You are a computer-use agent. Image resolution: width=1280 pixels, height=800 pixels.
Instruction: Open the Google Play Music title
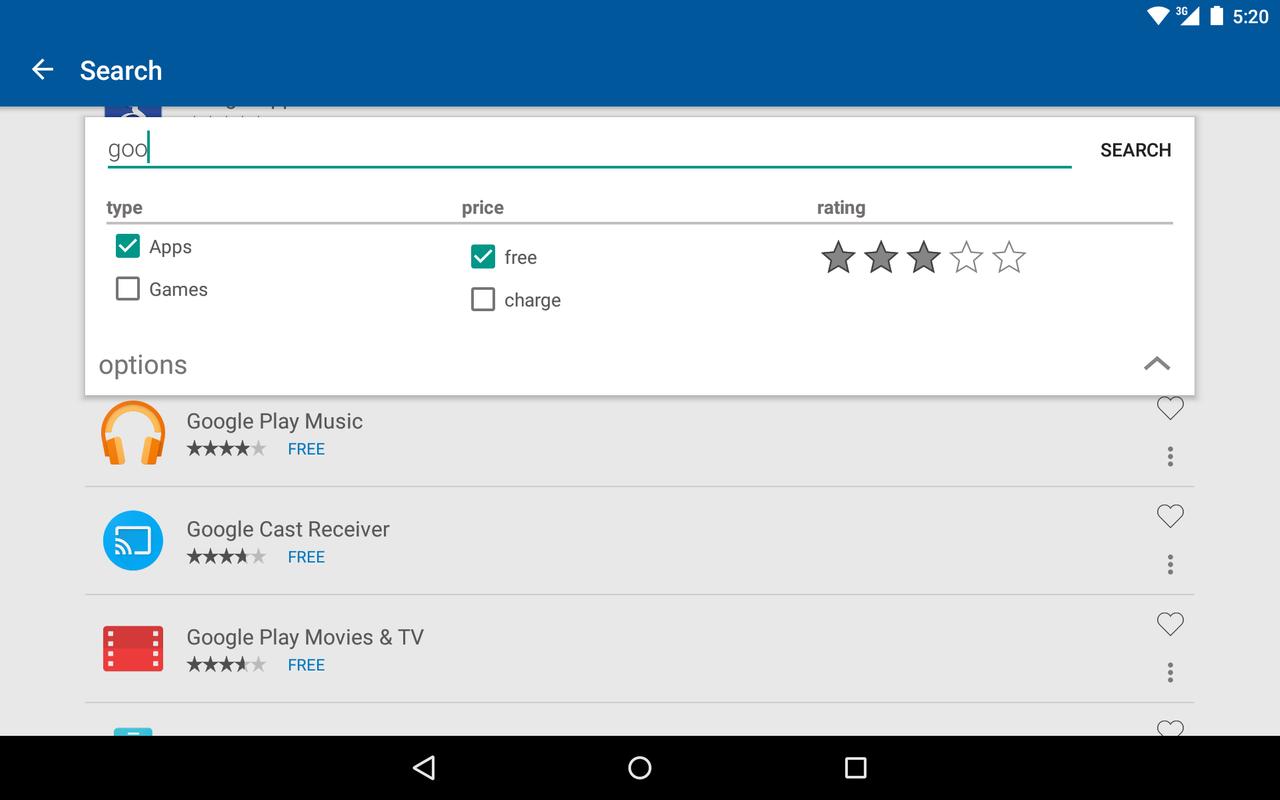tap(275, 421)
